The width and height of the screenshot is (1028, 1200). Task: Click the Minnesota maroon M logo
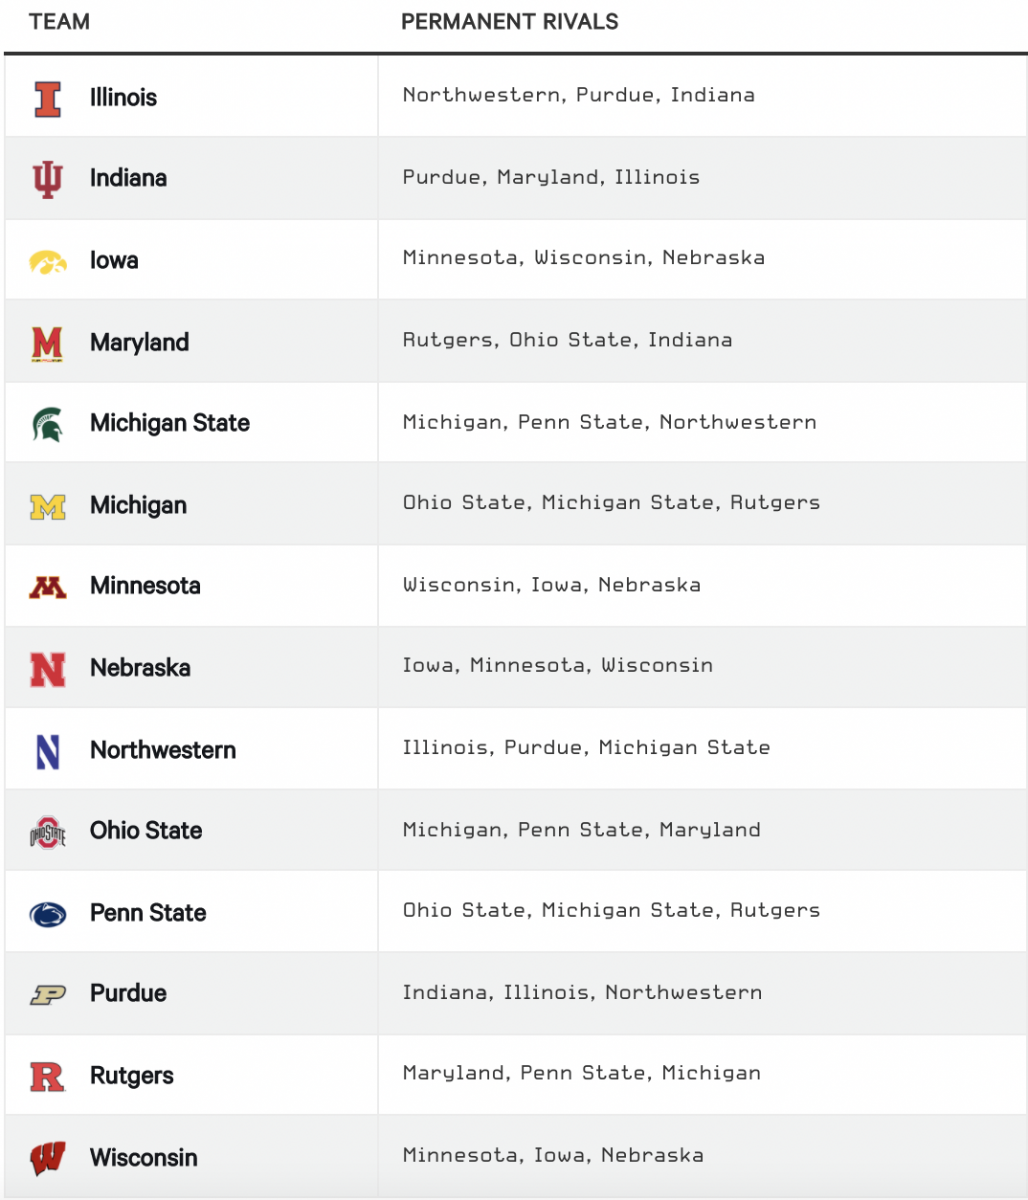(47, 587)
